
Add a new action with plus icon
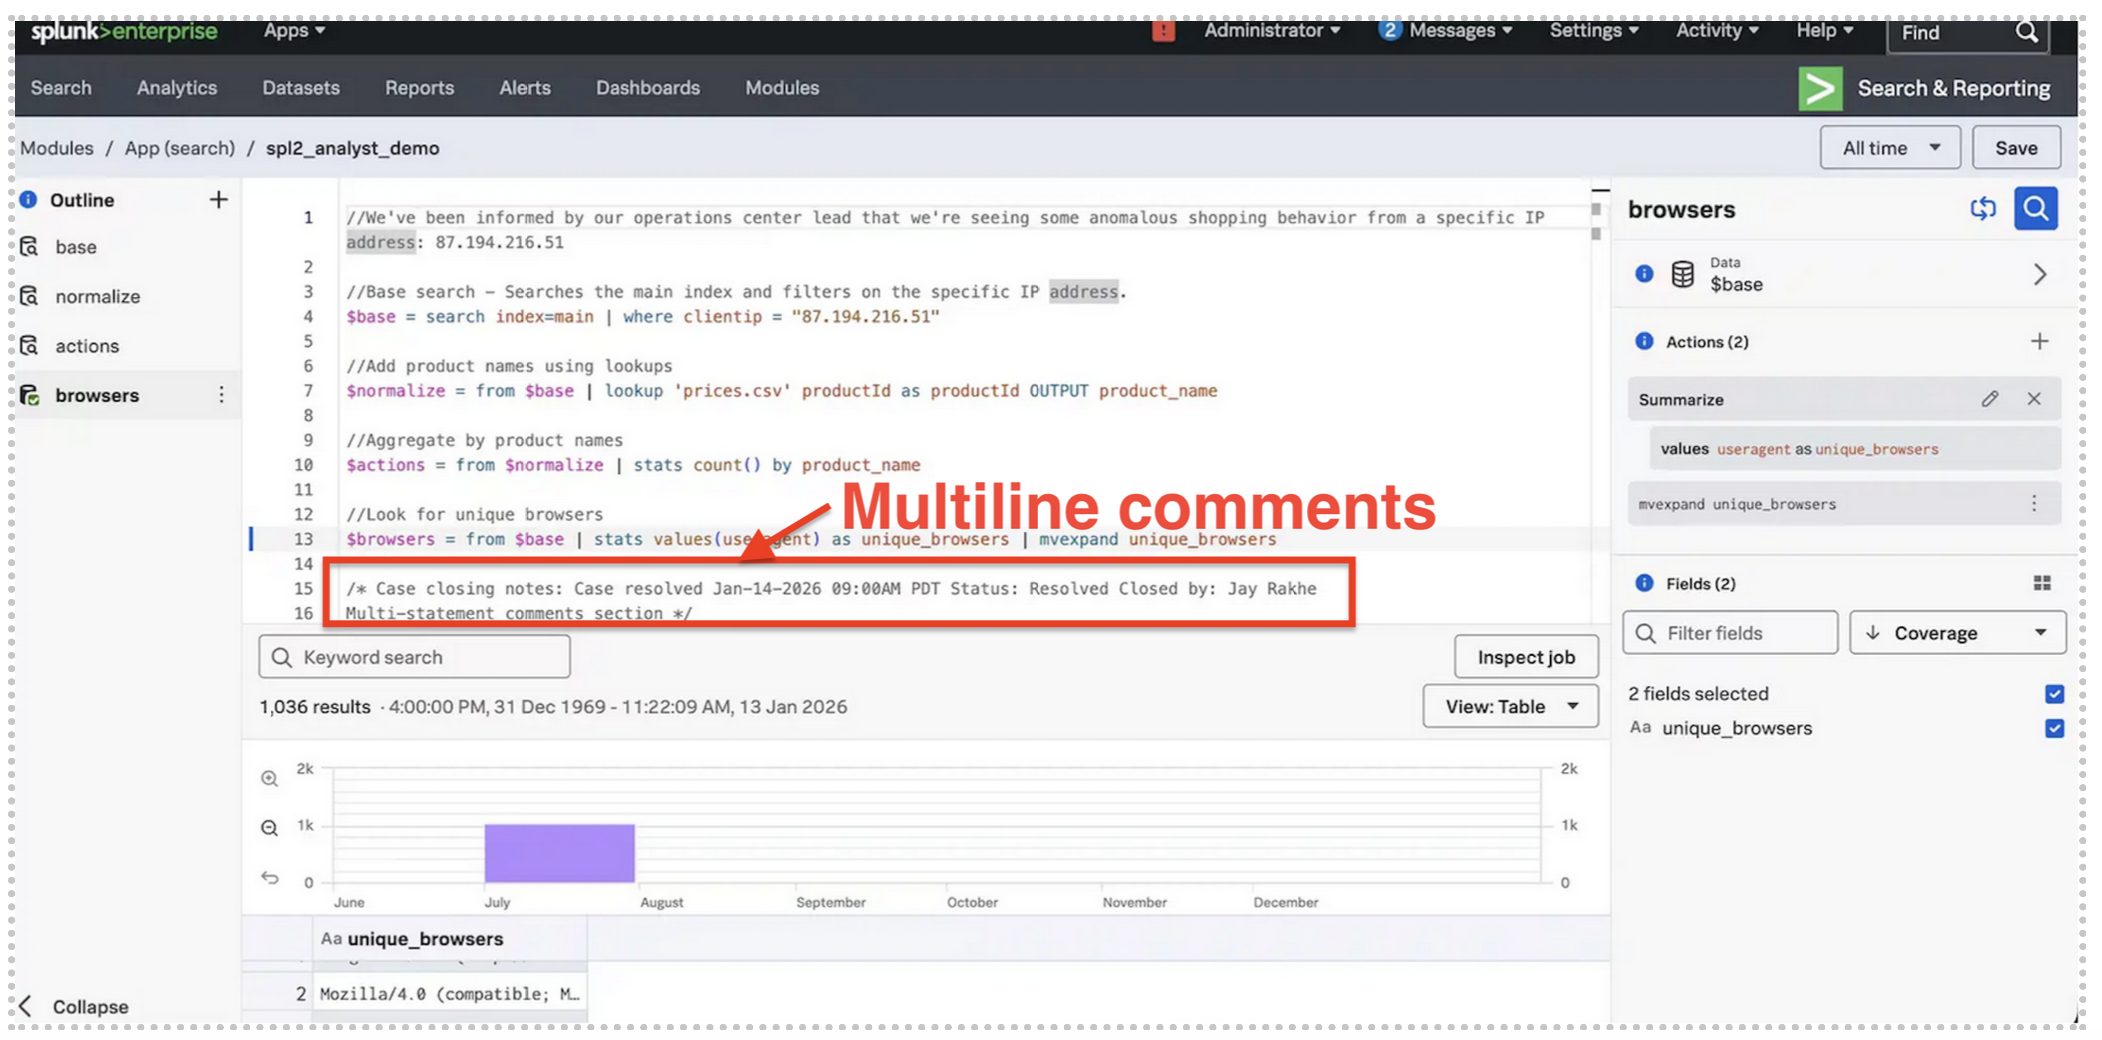pyautogui.click(x=2039, y=341)
